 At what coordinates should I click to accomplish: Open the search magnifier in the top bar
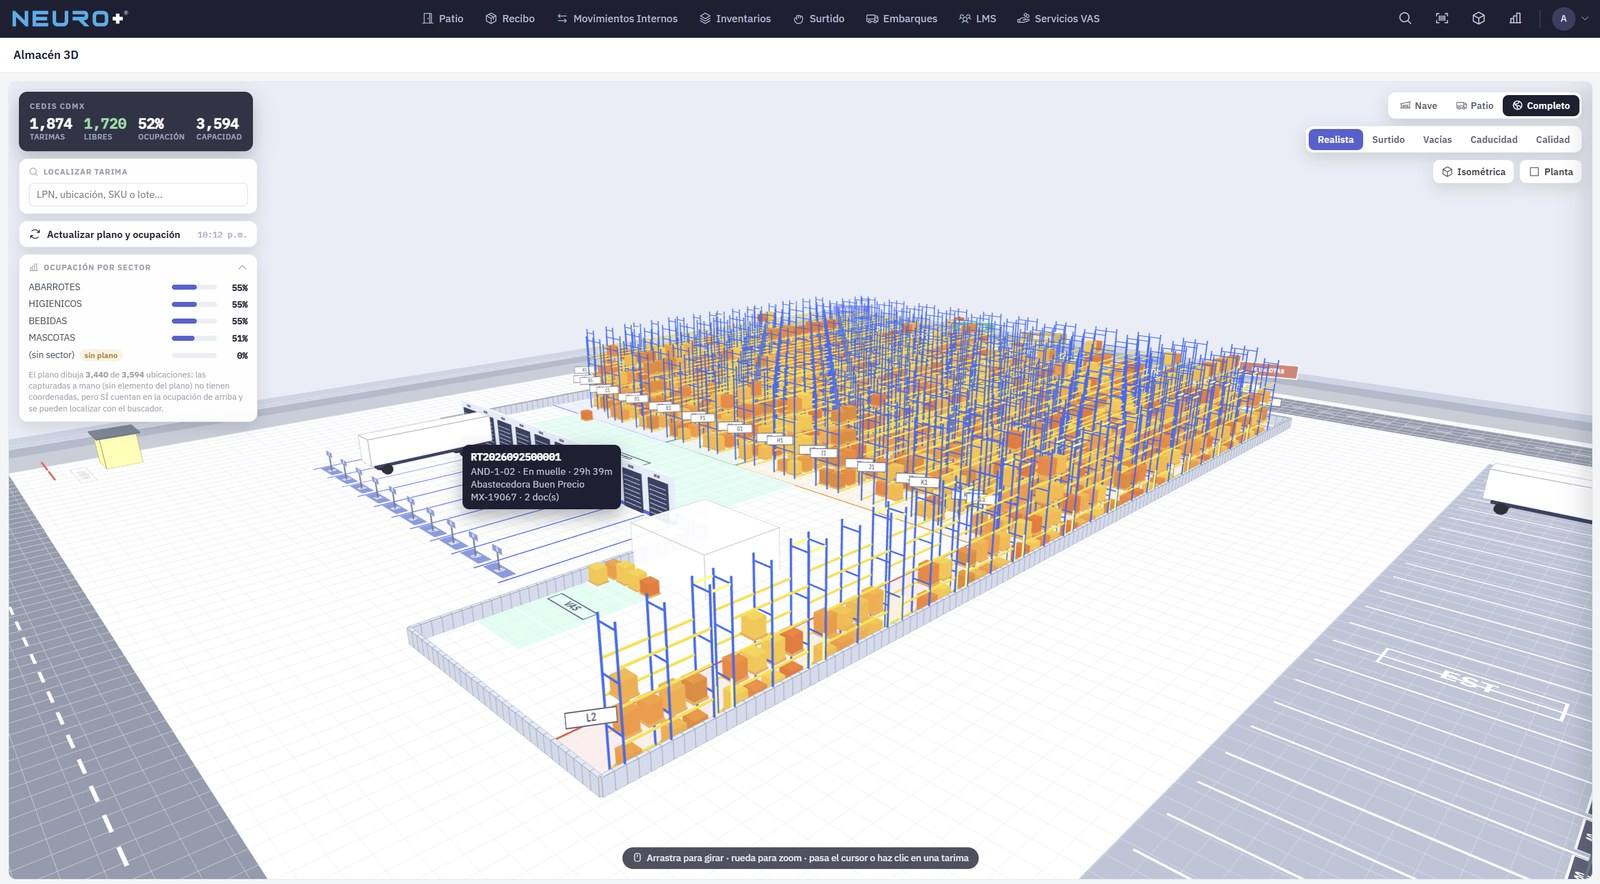pos(1405,18)
